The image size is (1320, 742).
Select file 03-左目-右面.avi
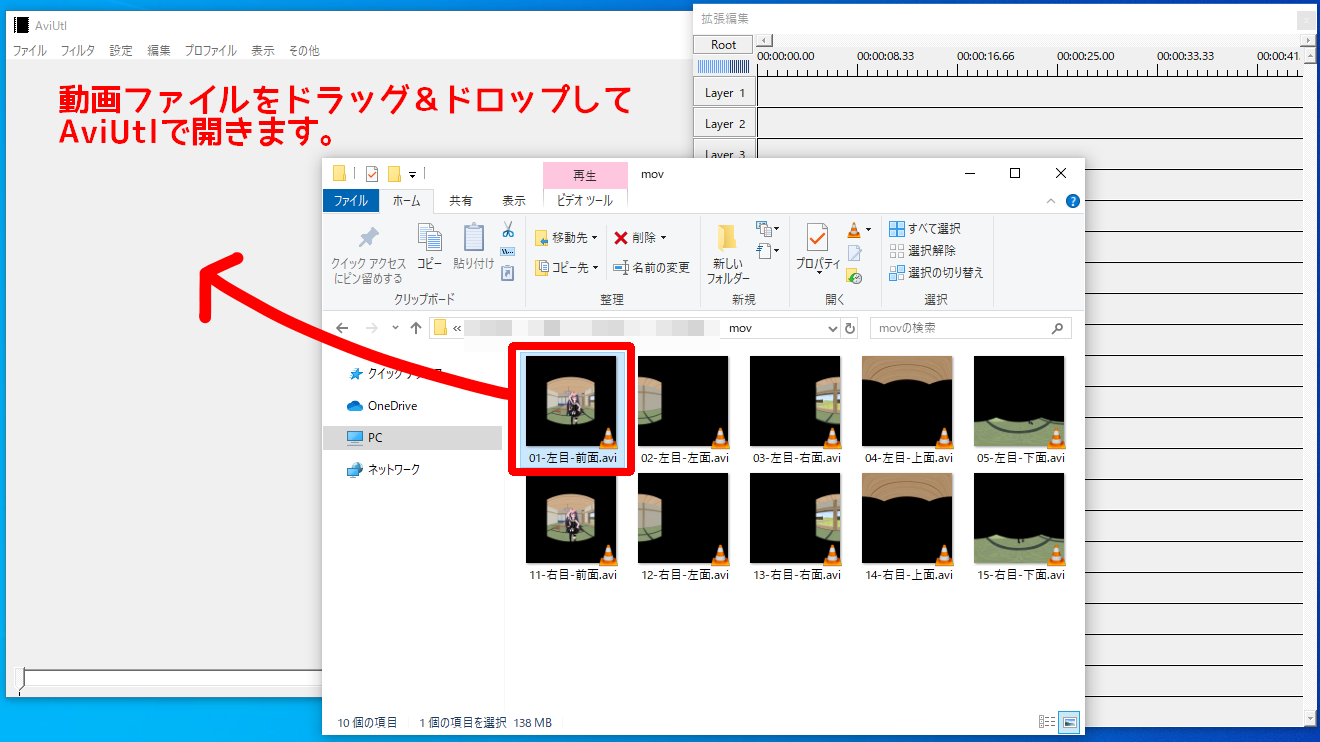click(797, 411)
